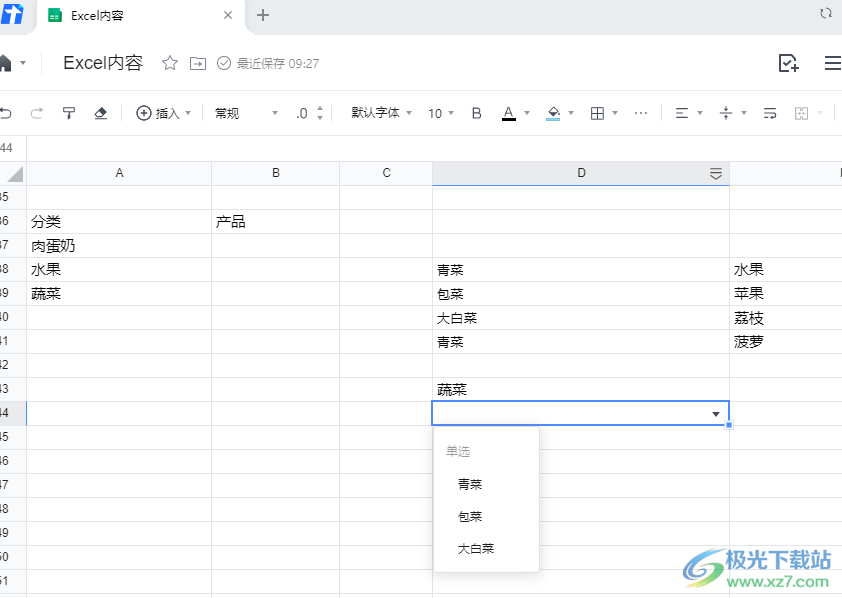The height and width of the screenshot is (598, 842).
Task: Open the D44 cell dropdown arrow
Action: click(716, 414)
